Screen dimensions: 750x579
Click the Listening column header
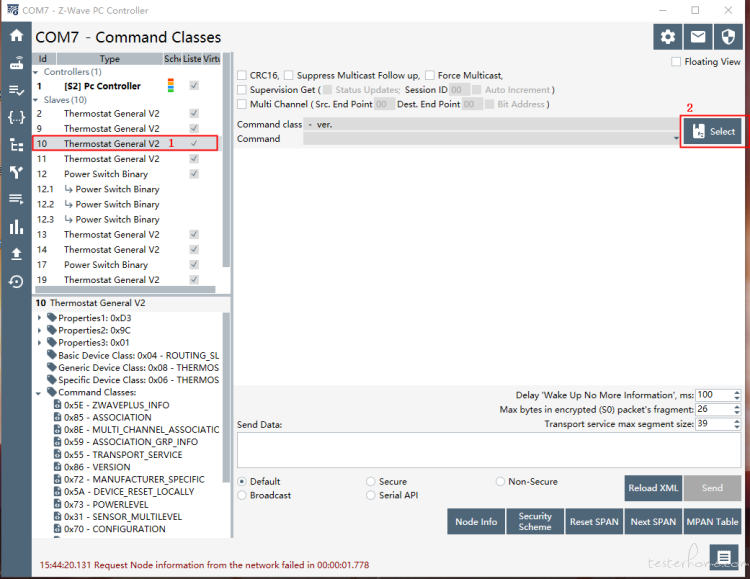point(192,58)
